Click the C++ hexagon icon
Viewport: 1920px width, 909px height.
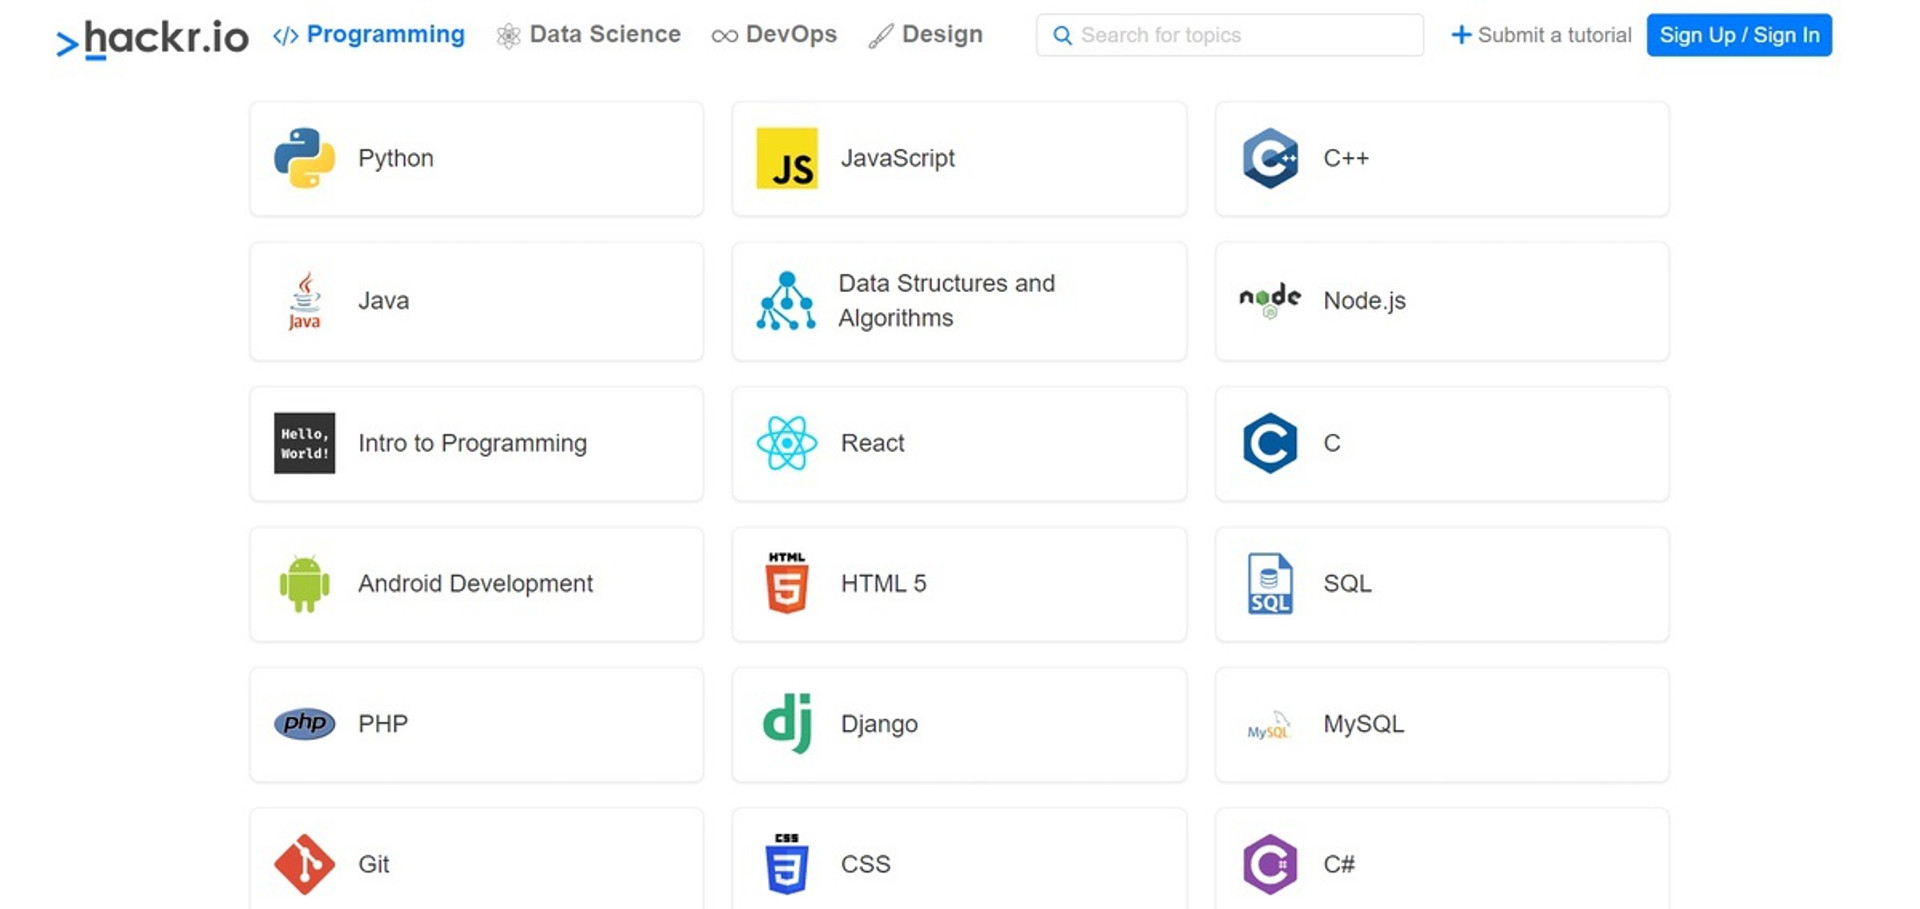pos(1270,158)
